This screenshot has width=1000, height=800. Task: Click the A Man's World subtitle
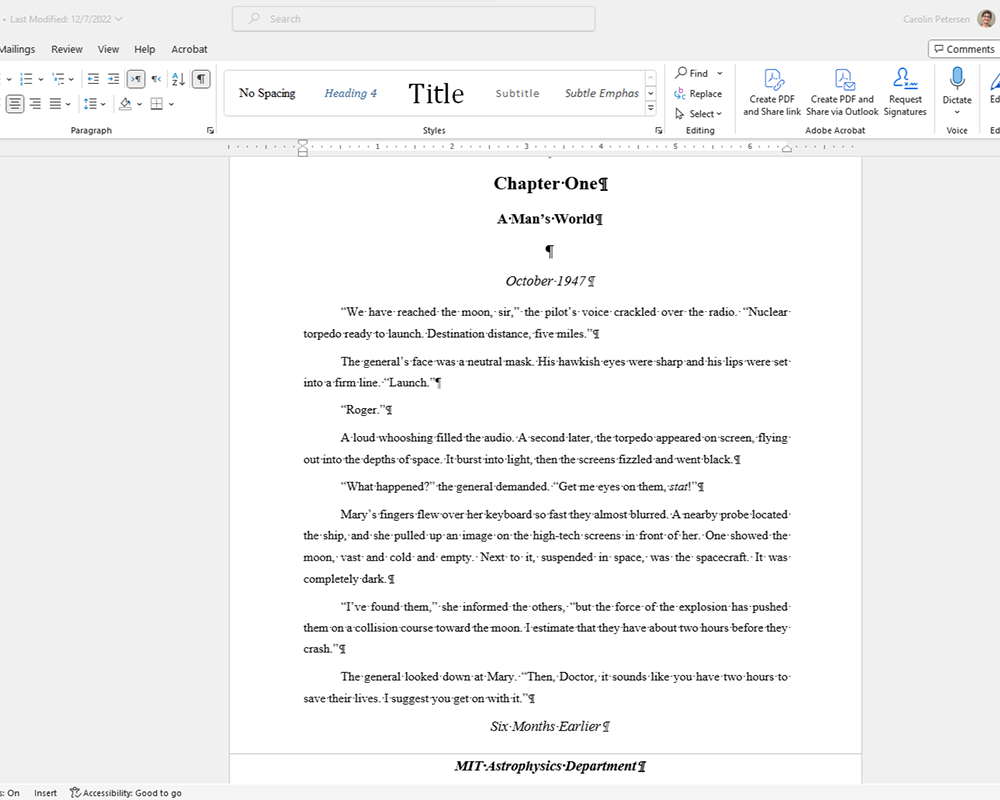point(550,219)
